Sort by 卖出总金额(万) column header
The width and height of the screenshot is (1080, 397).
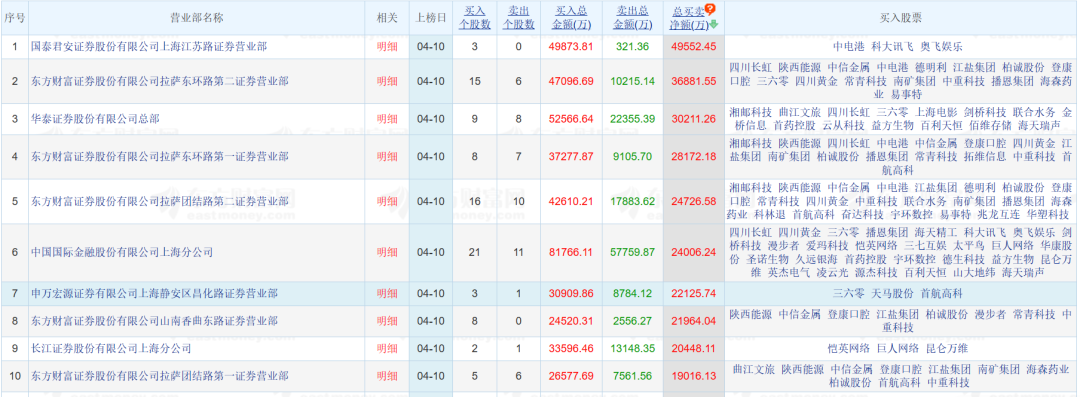click(x=632, y=17)
